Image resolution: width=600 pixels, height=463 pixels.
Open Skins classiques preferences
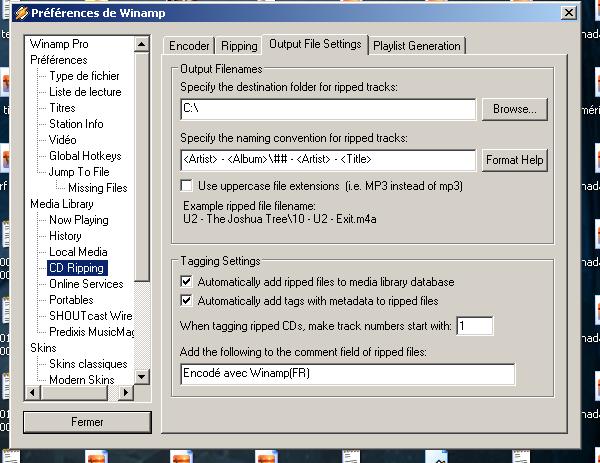pyautogui.click(x=88, y=364)
